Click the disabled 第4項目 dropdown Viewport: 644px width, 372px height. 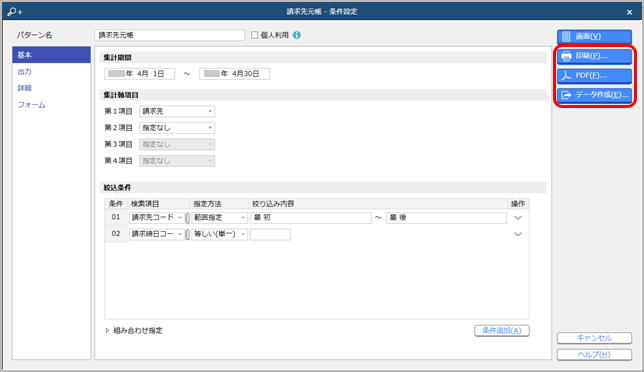coord(177,161)
